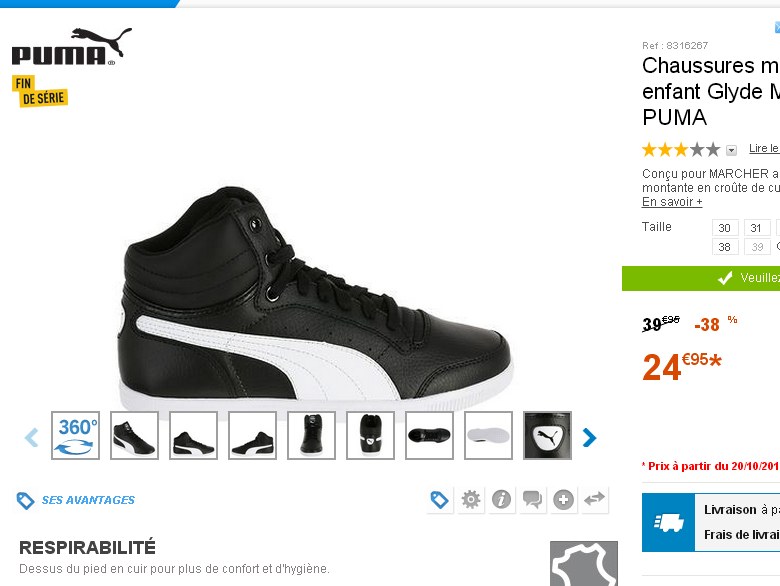The image size is (780, 586).
Task: Open the arrows compare tab icon
Action: [x=594, y=499]
